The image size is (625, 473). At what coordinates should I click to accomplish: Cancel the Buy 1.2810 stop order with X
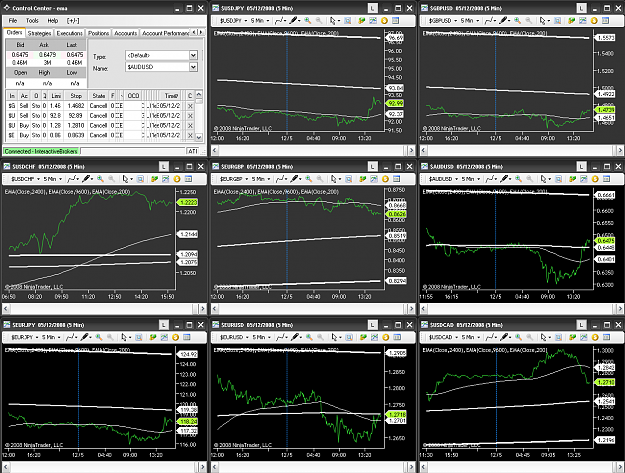click(x=190, y=126)
